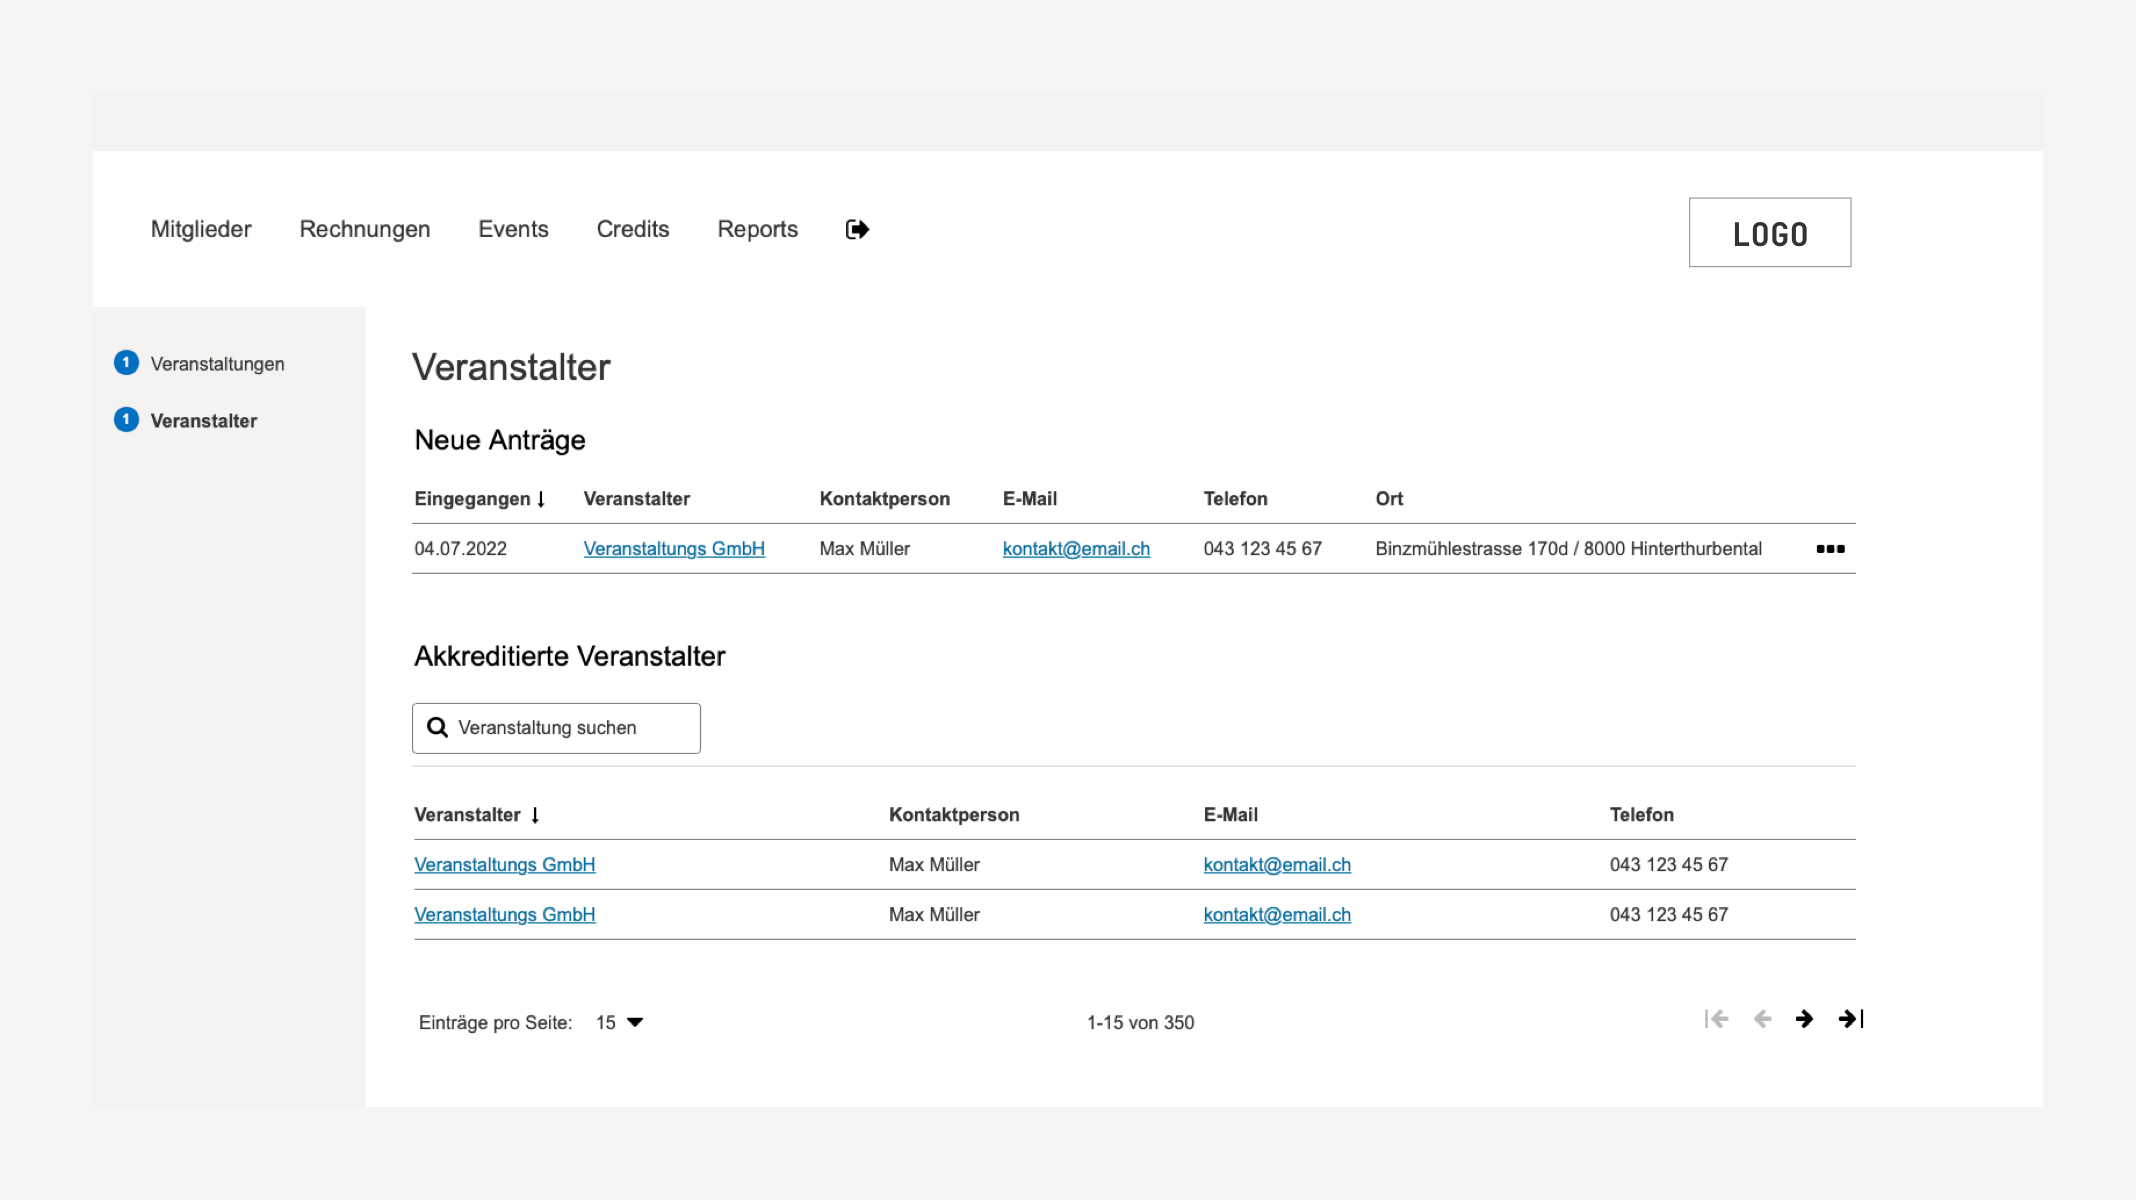Click the previous-page arrow icon

(x=1761, y=1020)
